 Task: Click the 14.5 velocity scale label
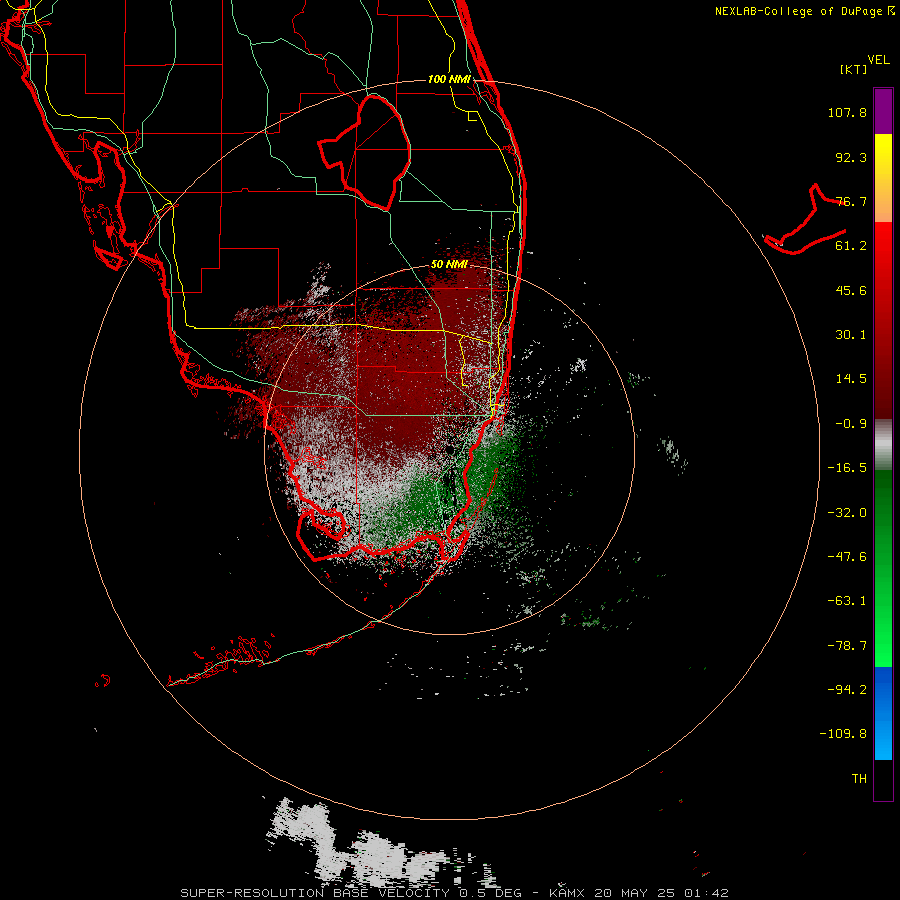851,379
